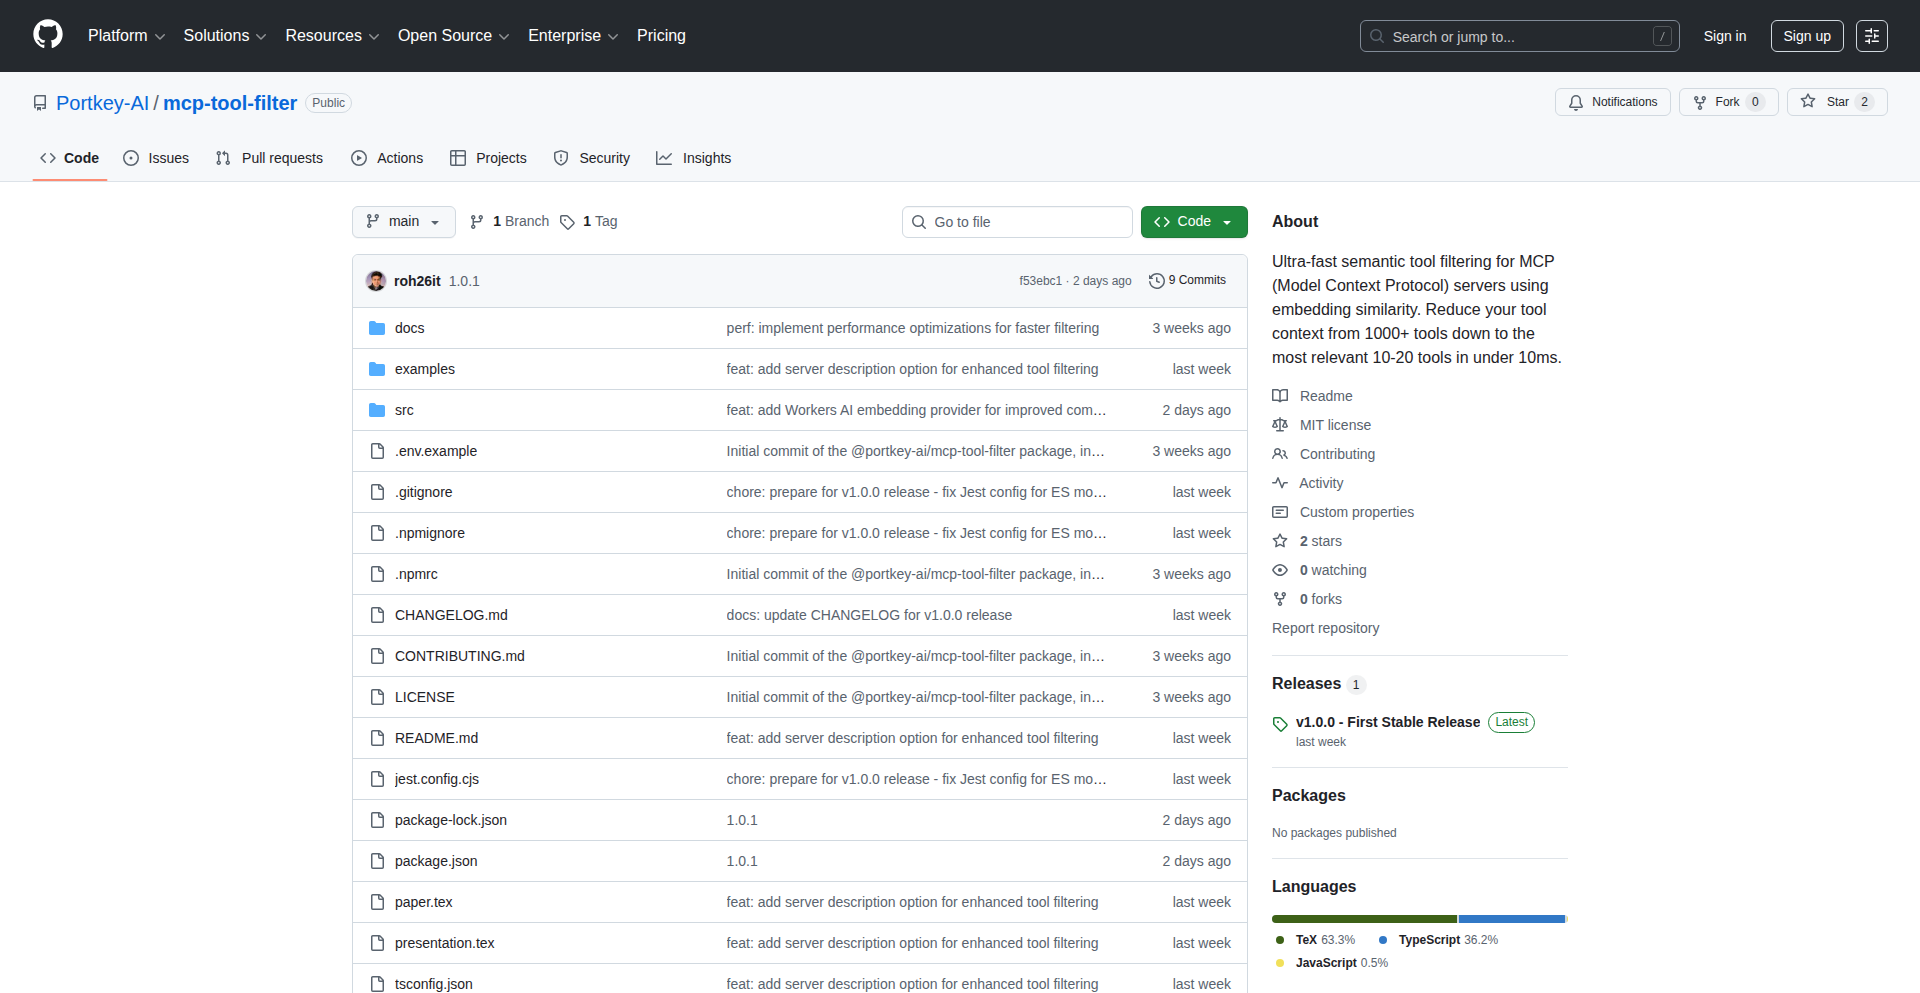Switch to the Issues tab

click(x=156, y=158)
